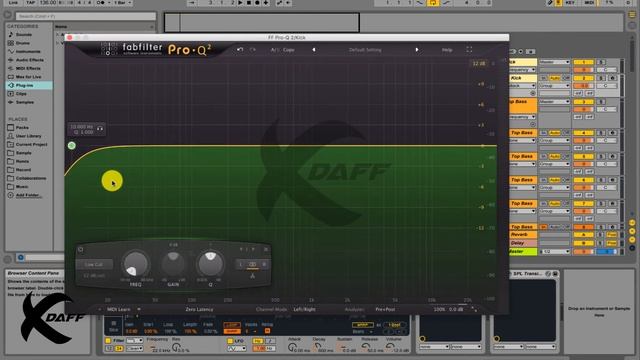Click the transport Play button
This screenshot has width=640, height=360.
pos(240,3)
